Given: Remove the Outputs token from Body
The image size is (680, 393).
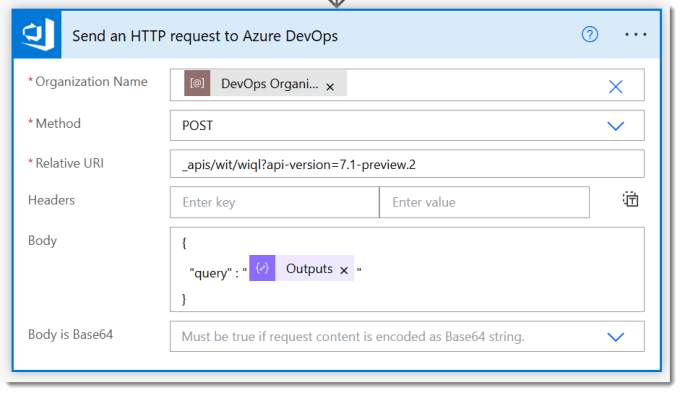Looking at the screenshot, I should pyautogui.click(x=344, y=270).
